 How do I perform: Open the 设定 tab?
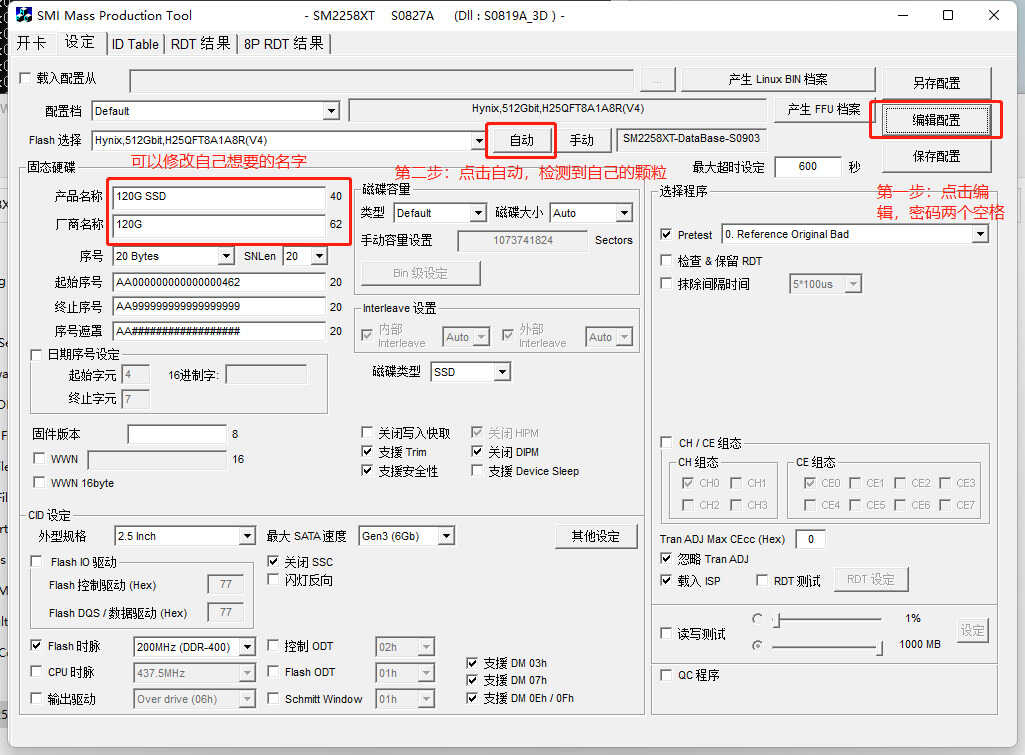point(79,42)
